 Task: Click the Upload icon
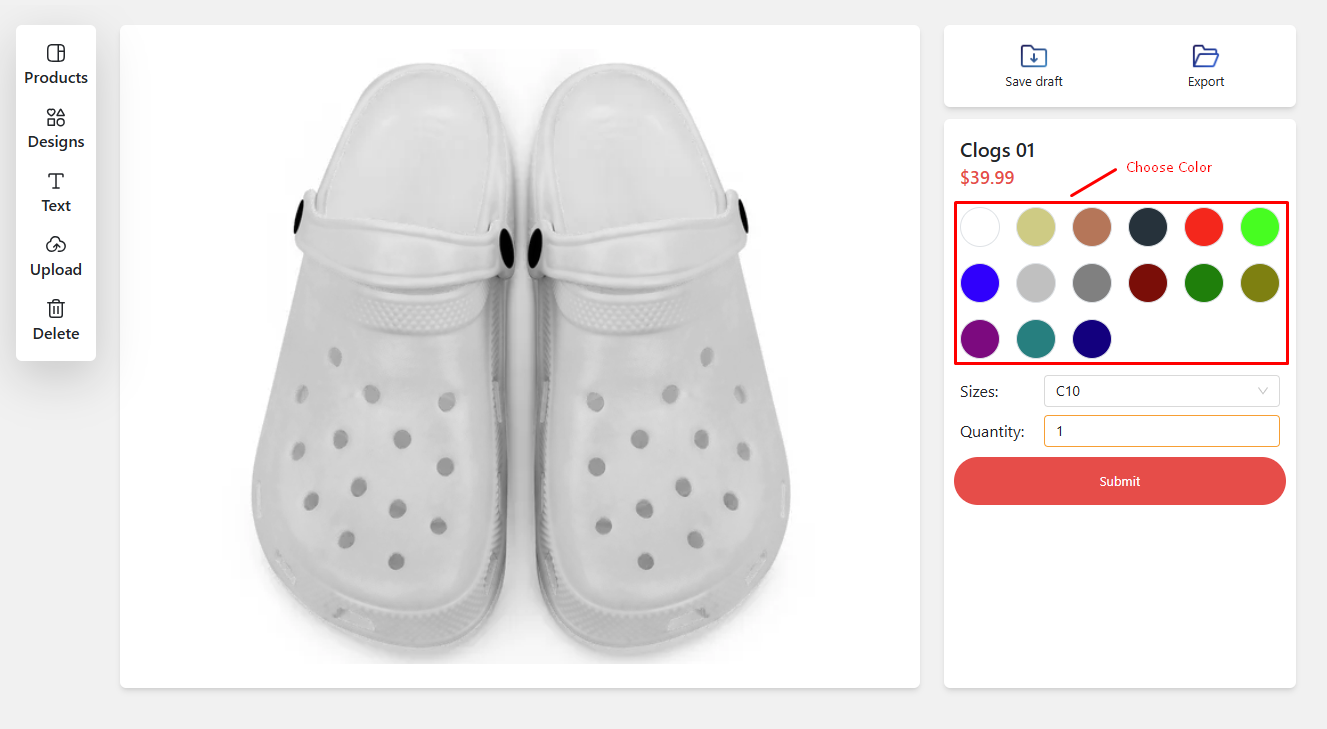click(55, 243)
